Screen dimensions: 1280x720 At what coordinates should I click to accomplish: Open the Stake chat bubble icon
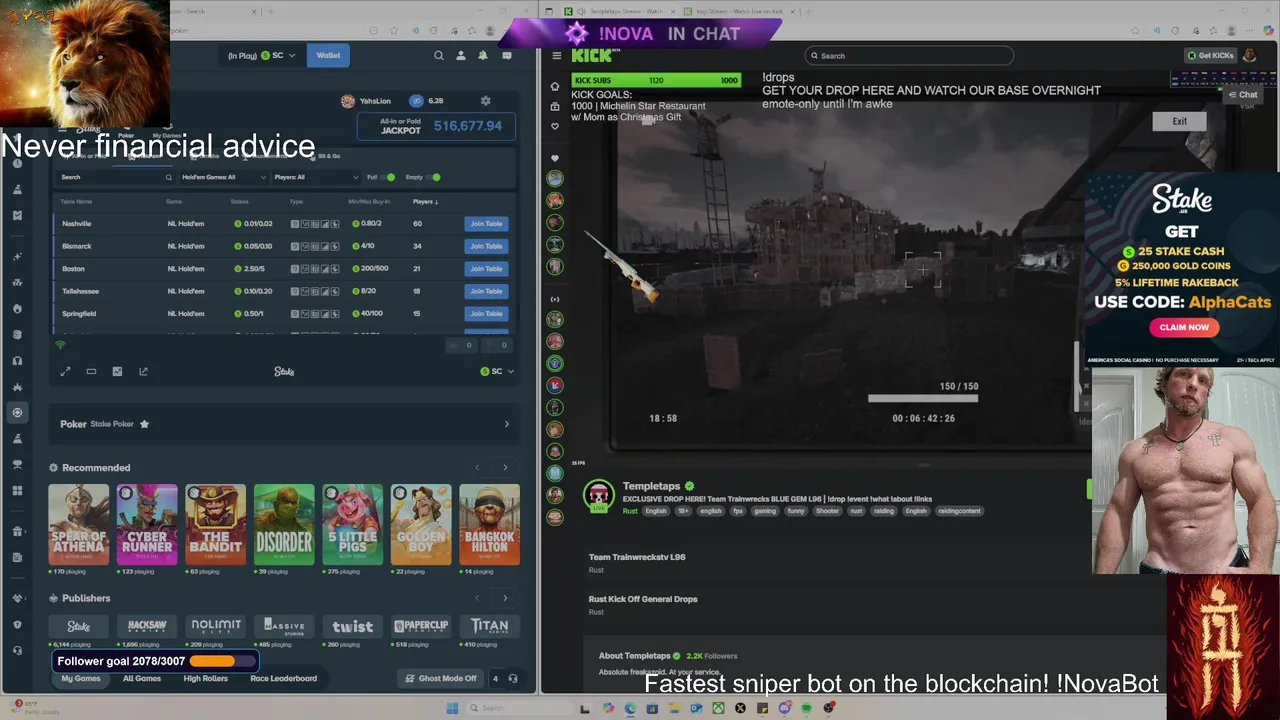pos(507,56)
